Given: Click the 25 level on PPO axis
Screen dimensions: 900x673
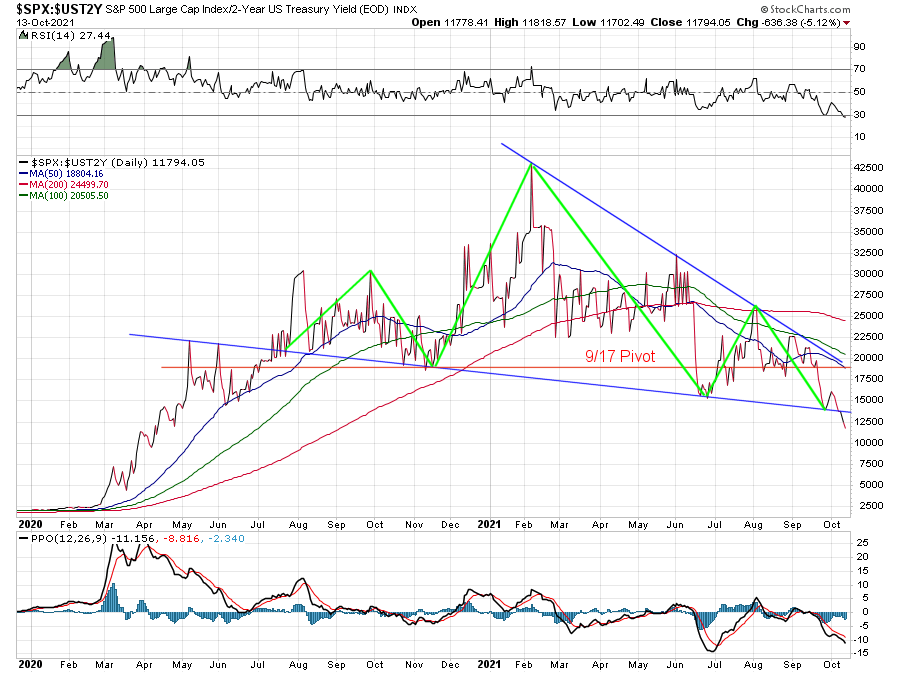Looking at the screenshot, I should [862, 543].
